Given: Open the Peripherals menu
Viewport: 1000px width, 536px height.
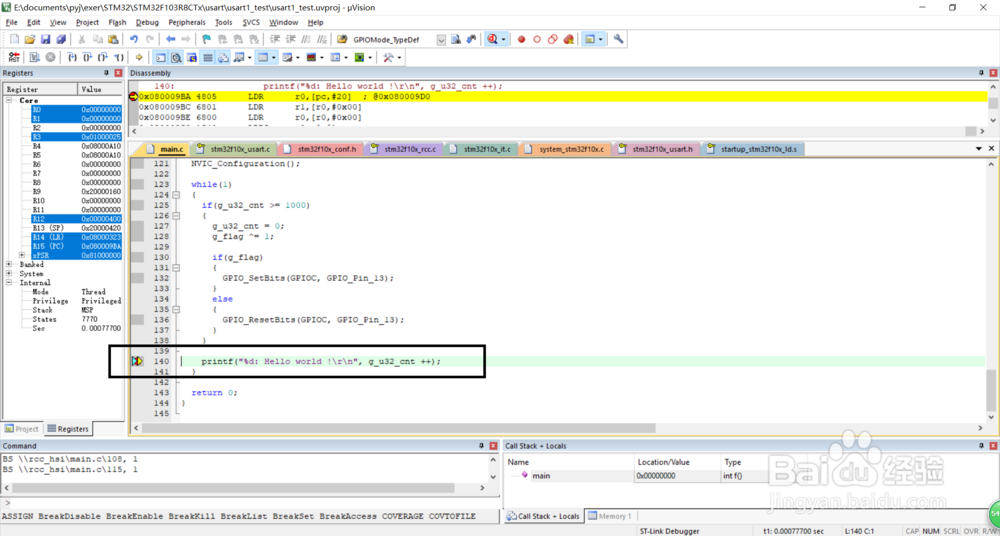Looking at the screenshot, I should (187, 22).
